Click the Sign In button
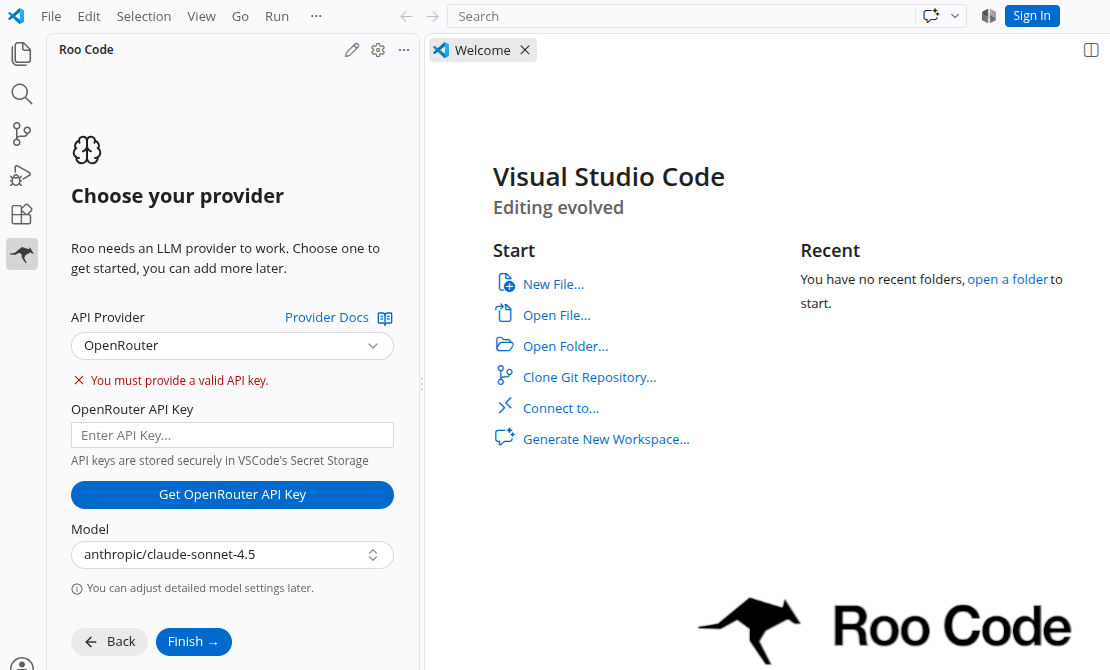This screenshot has height=670, width=1110. coord(1031,16)
